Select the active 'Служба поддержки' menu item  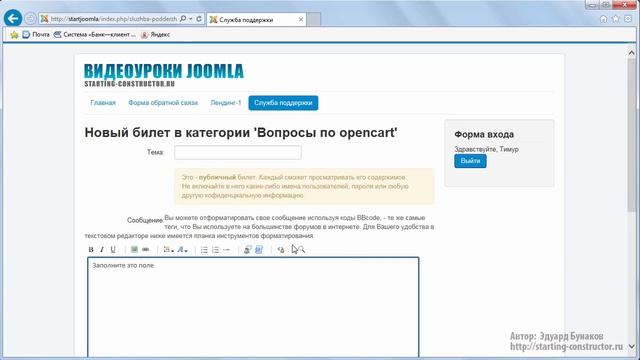pos(283,103)
